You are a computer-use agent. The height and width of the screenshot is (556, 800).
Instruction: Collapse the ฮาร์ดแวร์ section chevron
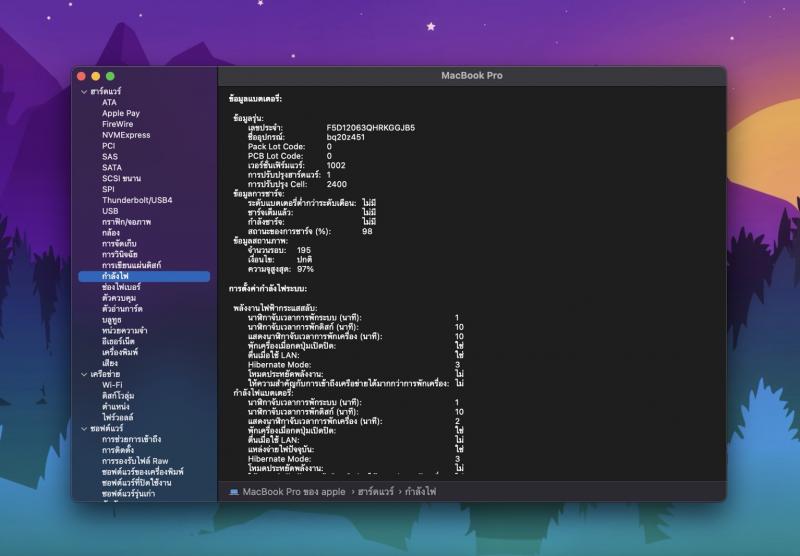(x=84, y=92)
